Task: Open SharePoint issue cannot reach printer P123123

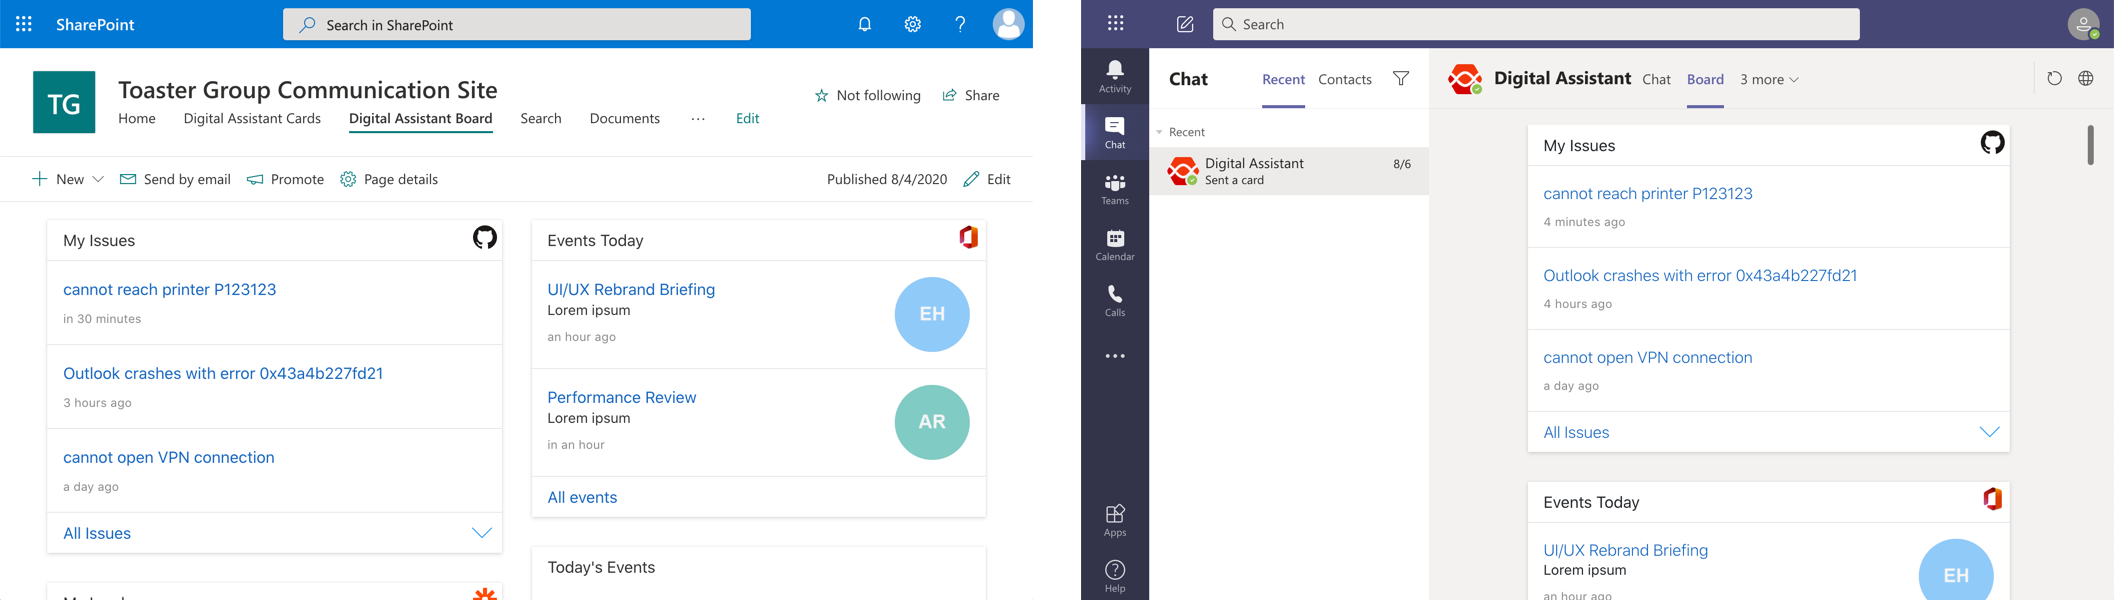Action: [169, 289]
